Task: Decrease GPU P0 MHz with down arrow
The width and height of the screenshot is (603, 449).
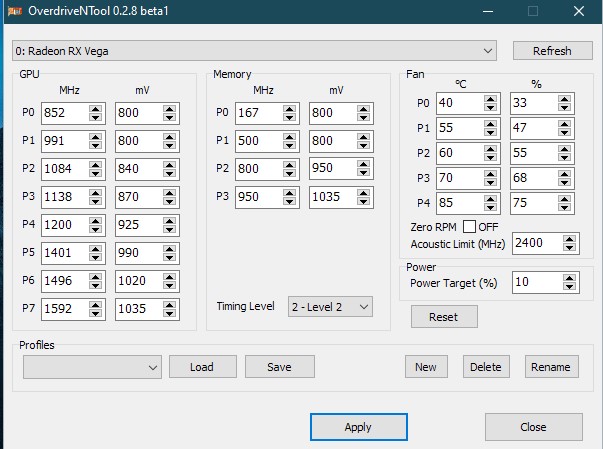Action: (95, 117)
